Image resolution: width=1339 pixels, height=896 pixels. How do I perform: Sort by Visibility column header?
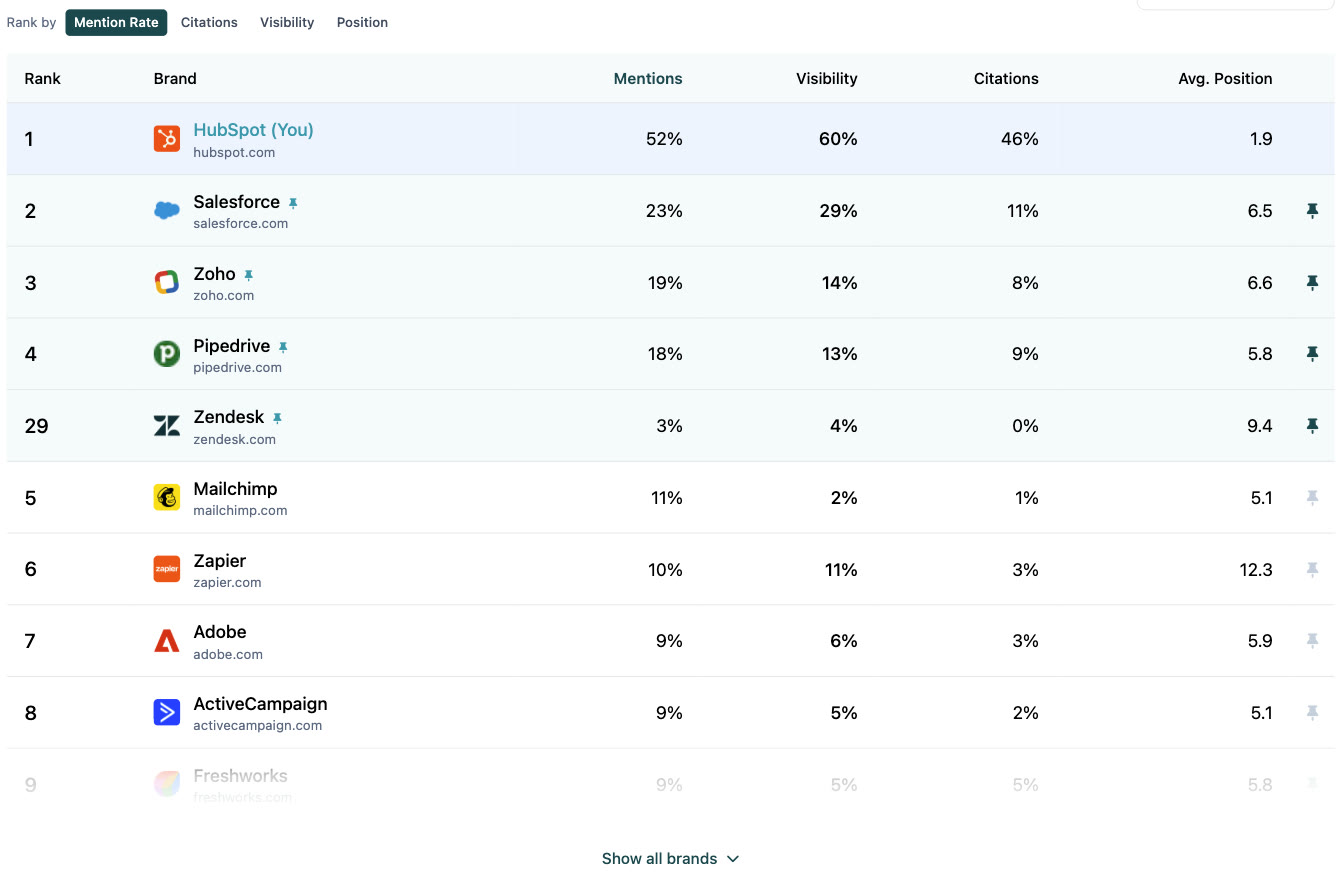tap(827, 79)
